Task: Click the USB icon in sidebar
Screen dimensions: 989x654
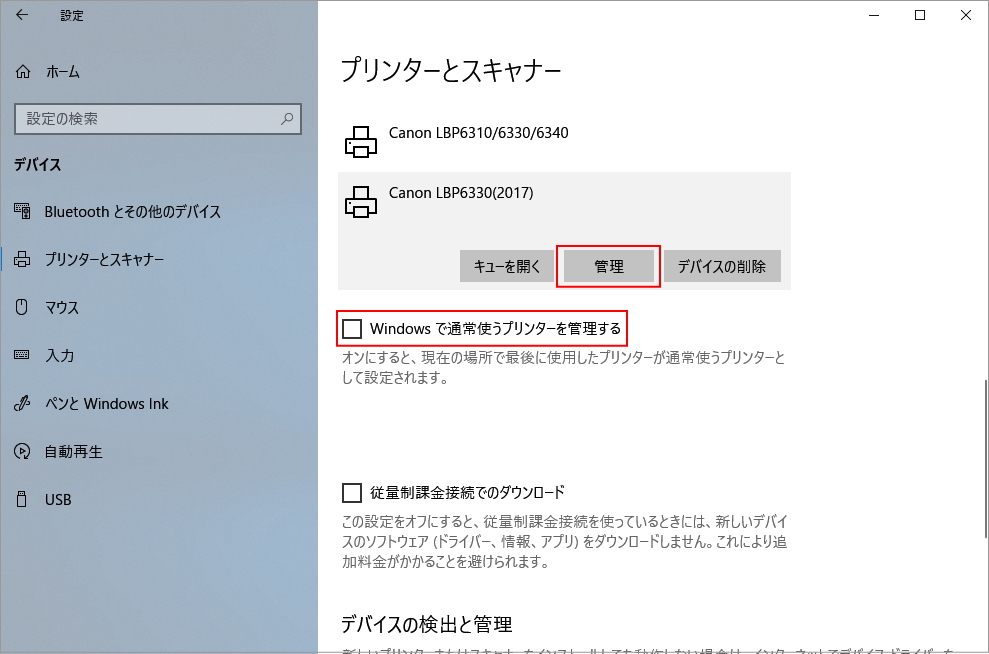Action: click(23, 500)
